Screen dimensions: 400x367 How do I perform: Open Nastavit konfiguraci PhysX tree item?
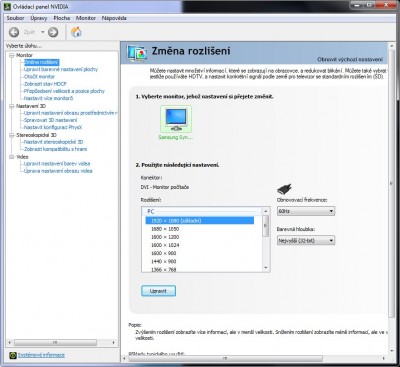pos(53,127)
